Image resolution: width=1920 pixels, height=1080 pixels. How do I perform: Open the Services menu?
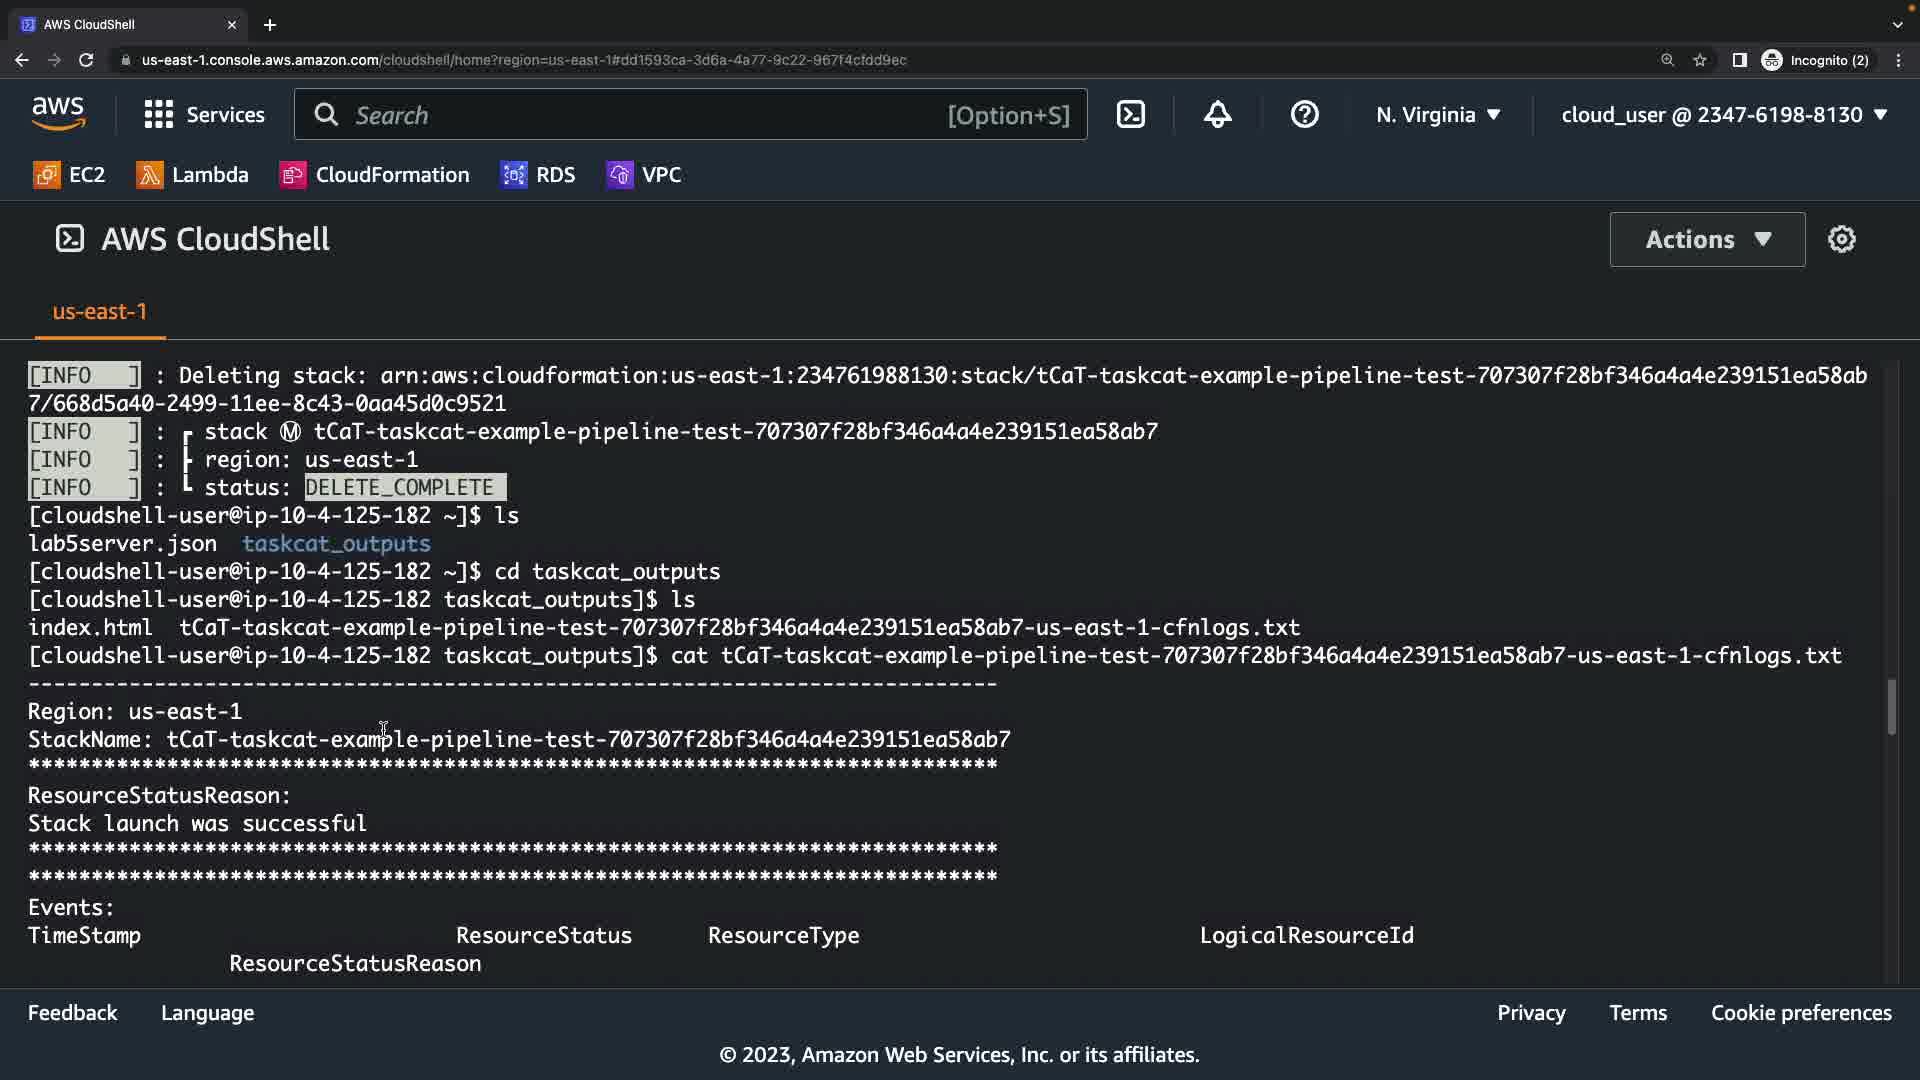tap(204, 115)
